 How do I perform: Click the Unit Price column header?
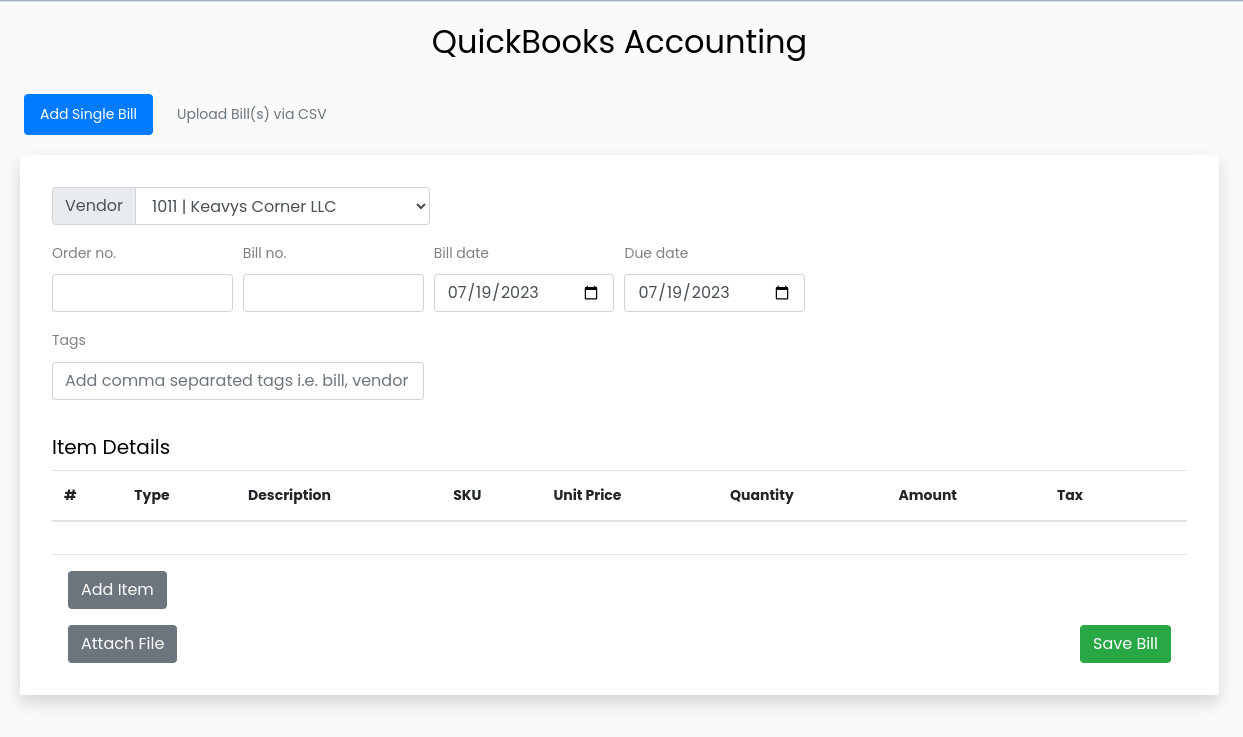587,495
